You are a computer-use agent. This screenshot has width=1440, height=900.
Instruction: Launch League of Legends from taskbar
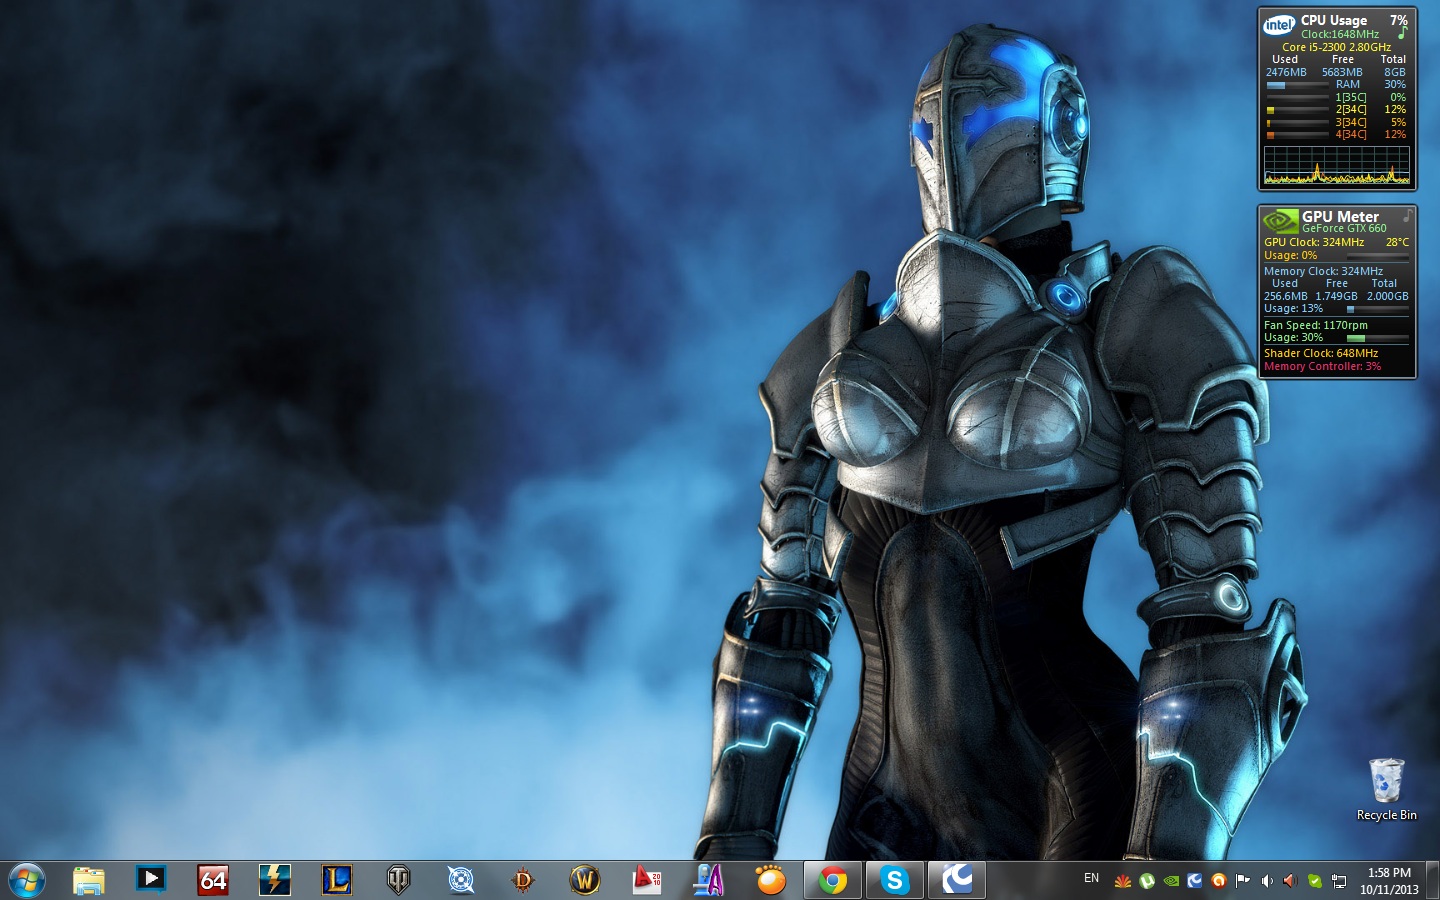pos(337,880)
